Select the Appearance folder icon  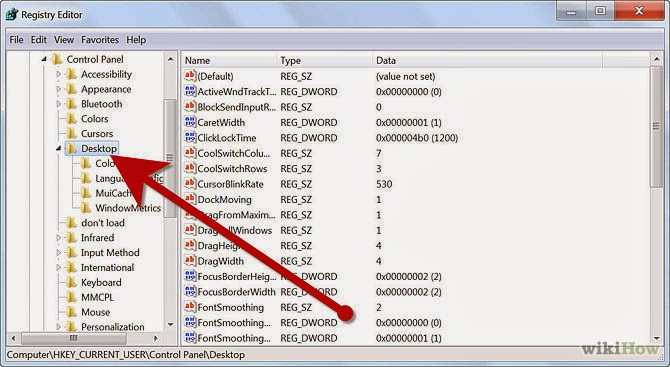tap(71, 89)
